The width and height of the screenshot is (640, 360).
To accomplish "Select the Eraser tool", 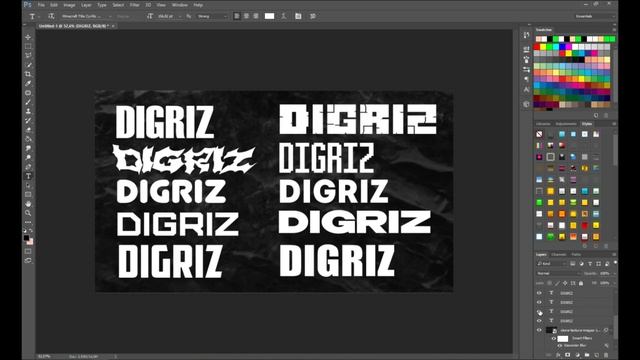I will point(28,130).
